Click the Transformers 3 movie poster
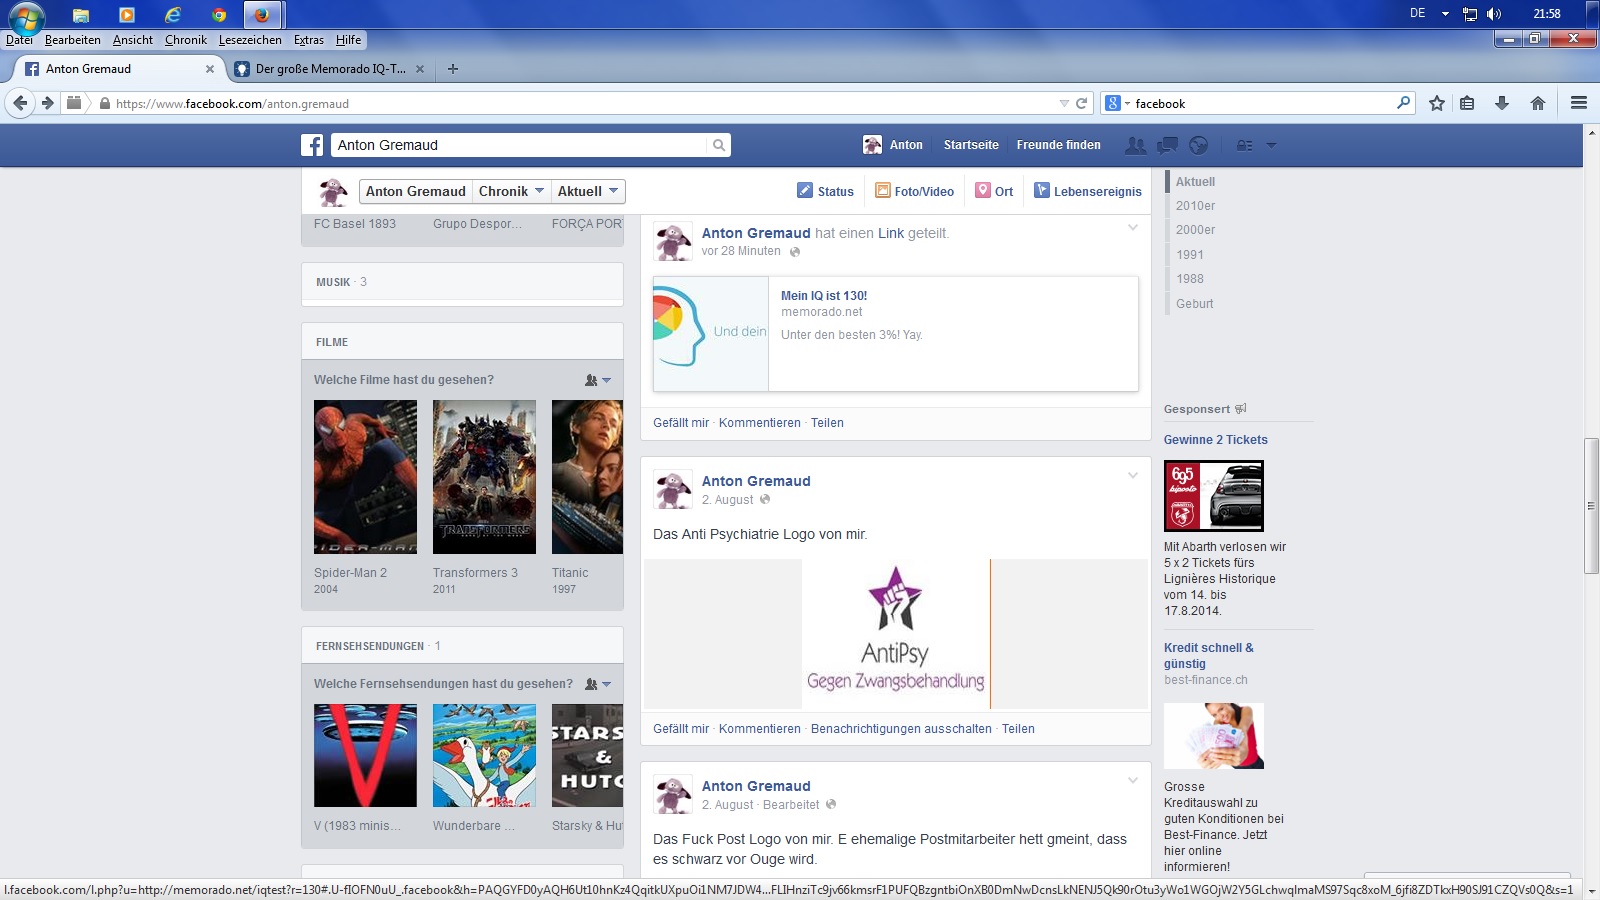This screenshot has width=1600, height=900. coord(484,477)
